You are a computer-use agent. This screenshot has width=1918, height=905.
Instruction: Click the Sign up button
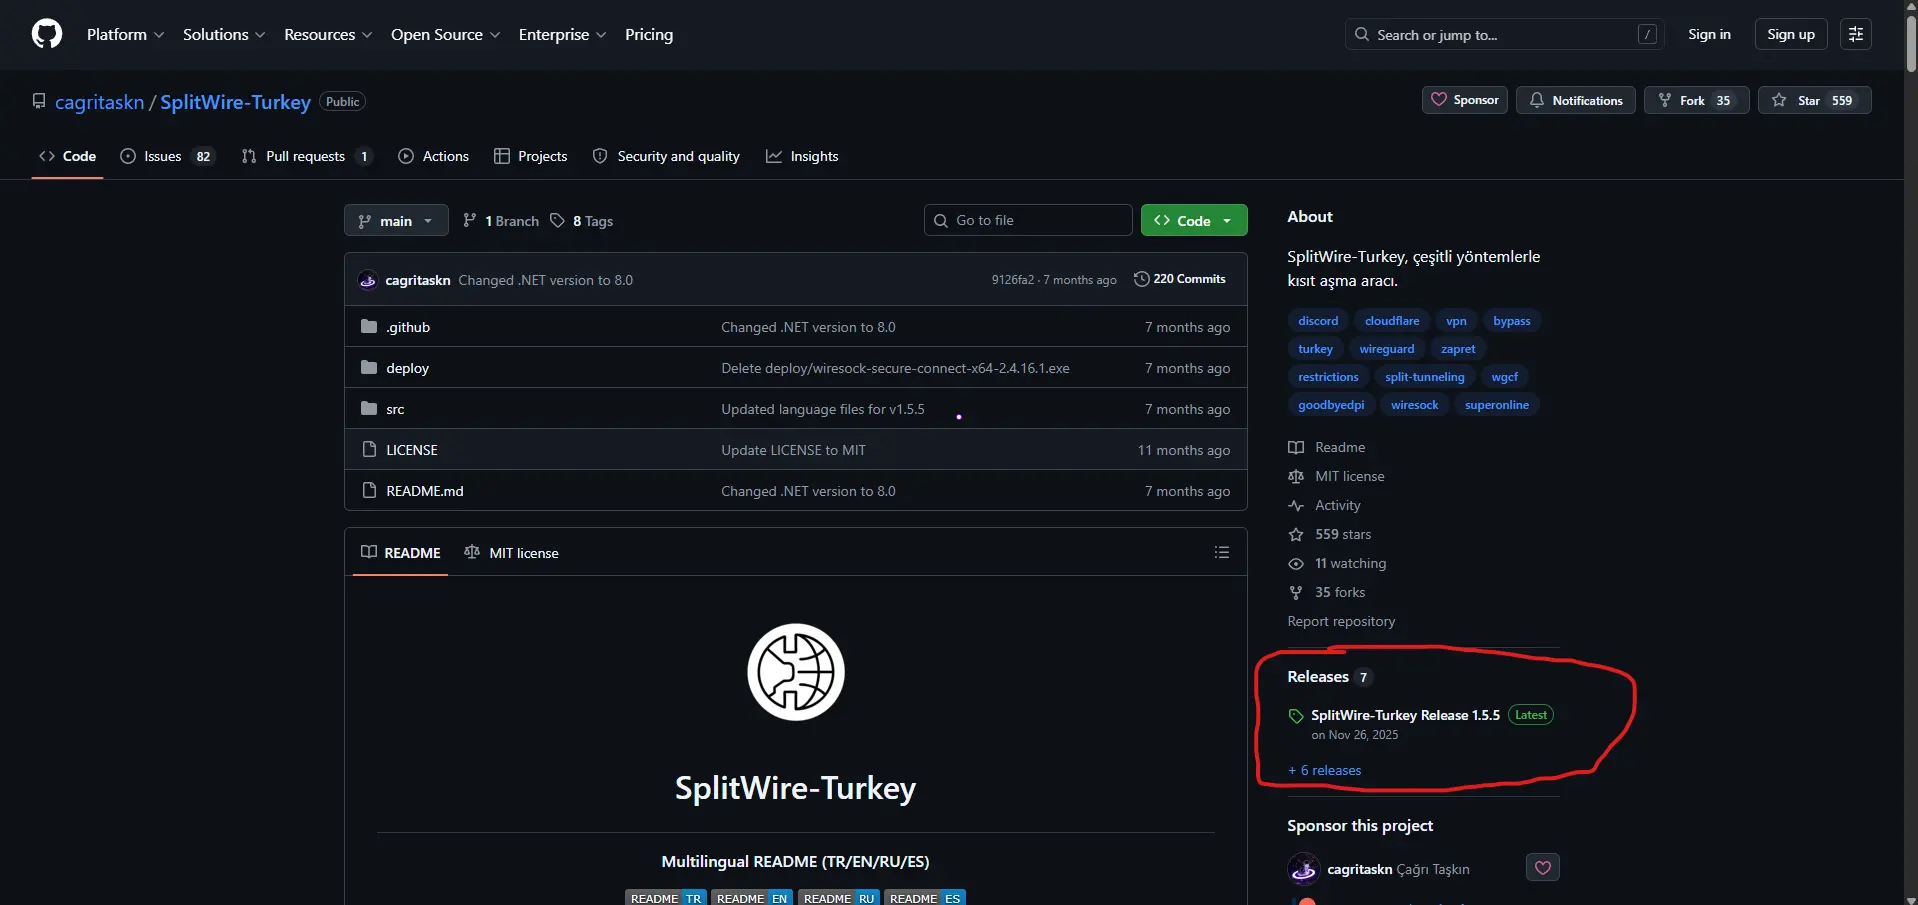tap(1790, 34)
